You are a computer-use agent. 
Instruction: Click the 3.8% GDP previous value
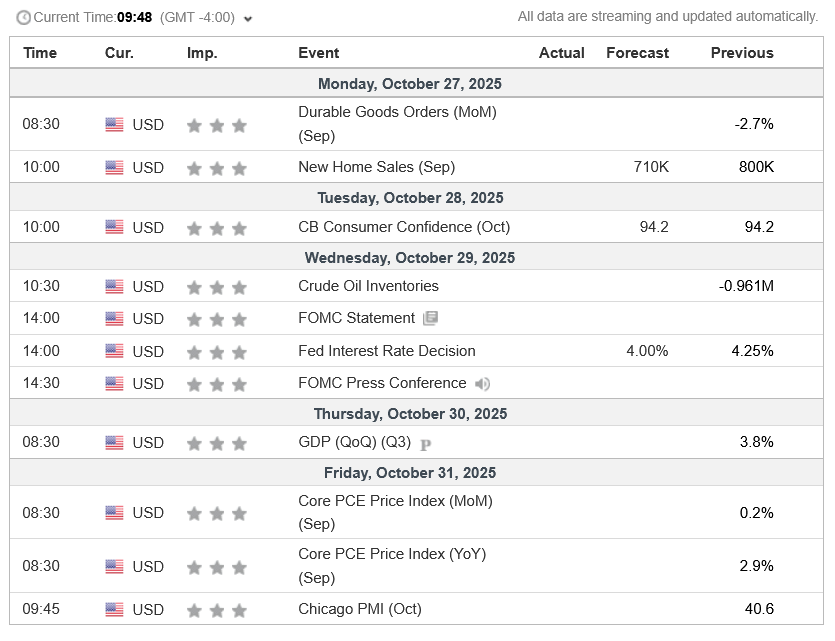757,442
